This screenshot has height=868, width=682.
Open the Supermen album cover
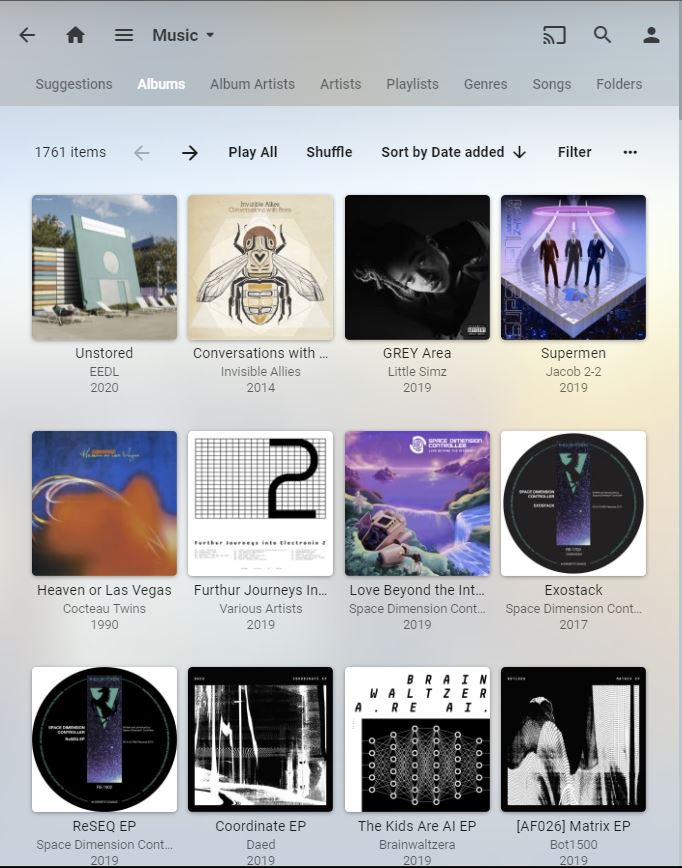coord(573,267)
